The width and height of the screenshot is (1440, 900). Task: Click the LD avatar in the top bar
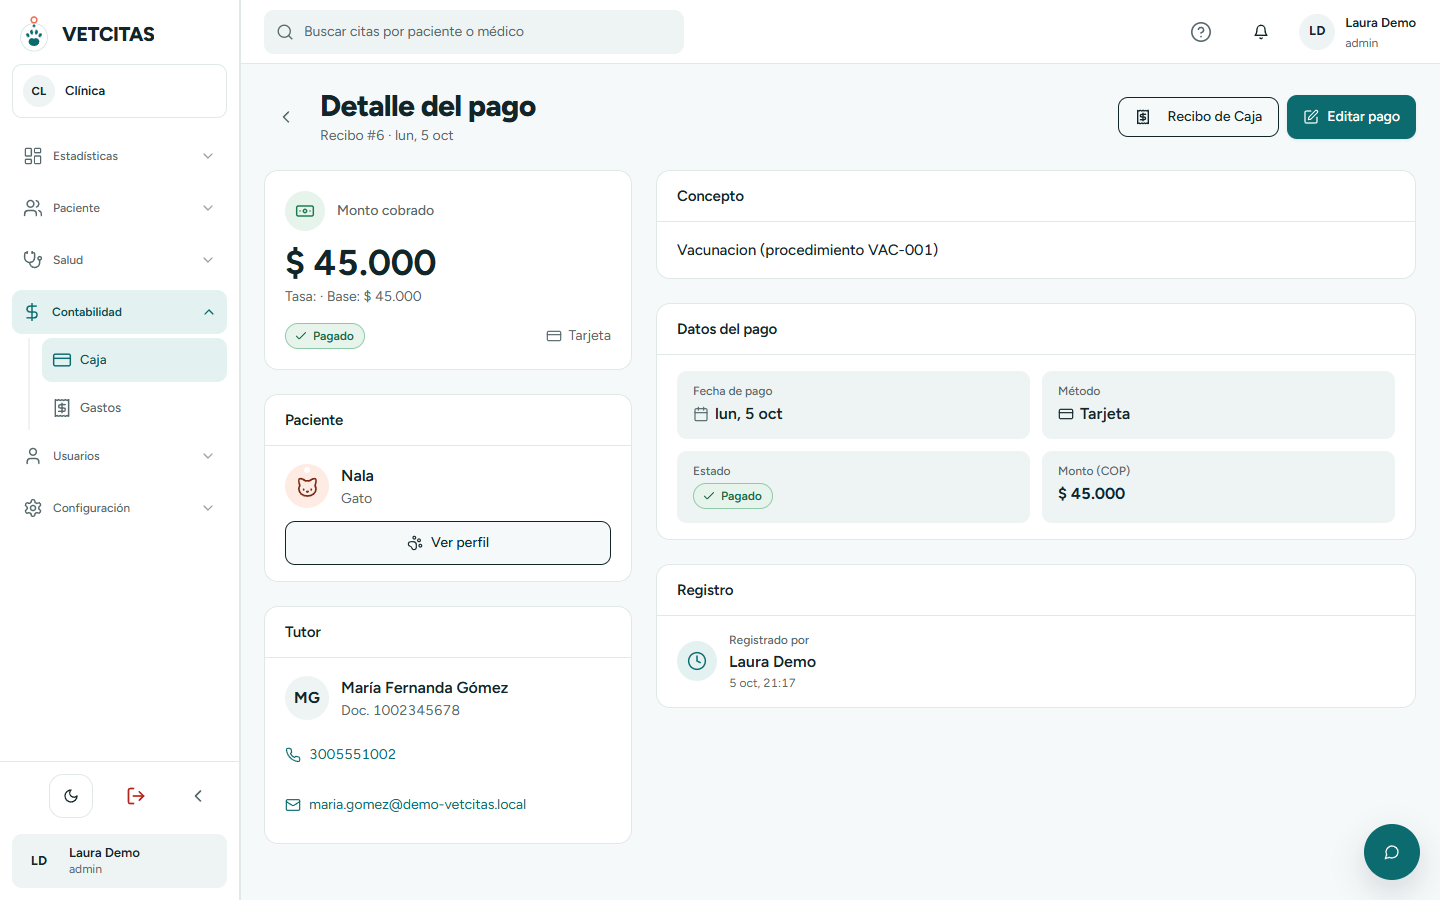tap(1317, 32)
